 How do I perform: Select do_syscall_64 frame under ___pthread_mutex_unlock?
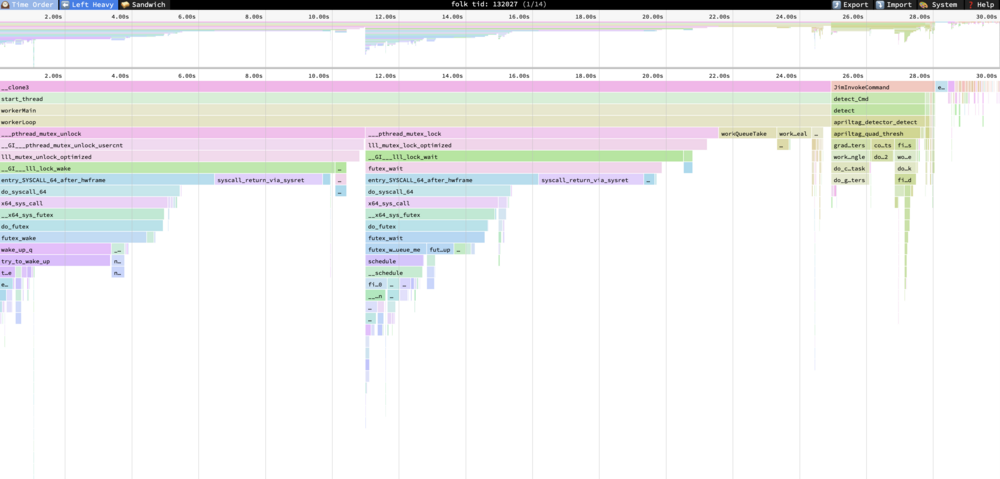point(90,191)
